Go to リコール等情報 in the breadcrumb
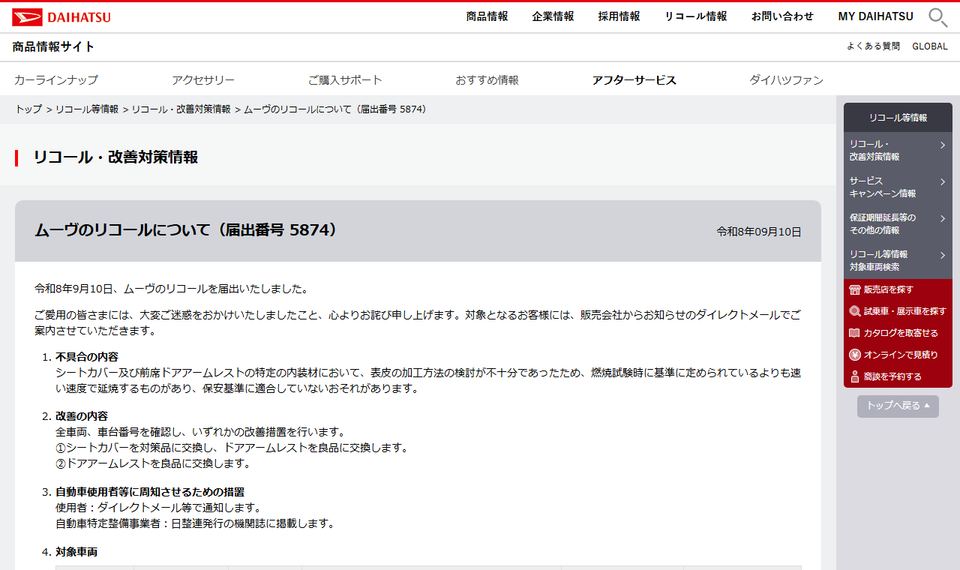The width and height of the screenshot is (960, 570). (x=87, y=110)
